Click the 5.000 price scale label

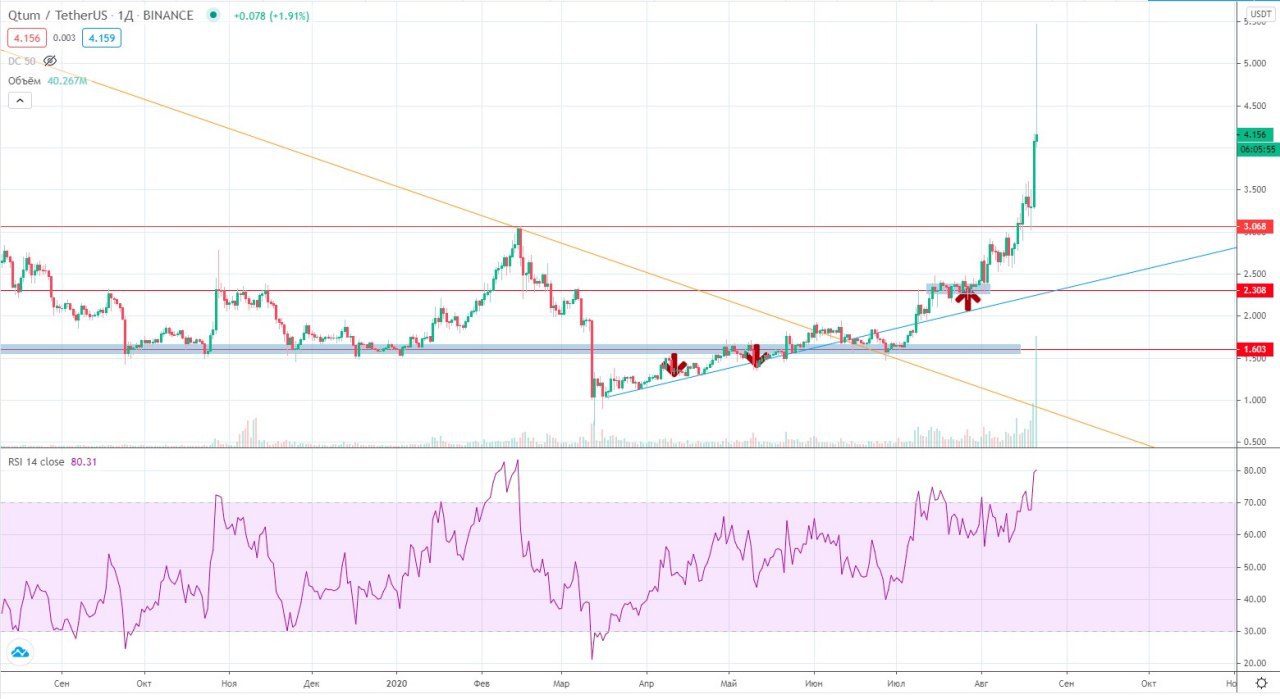point(1255,63)
